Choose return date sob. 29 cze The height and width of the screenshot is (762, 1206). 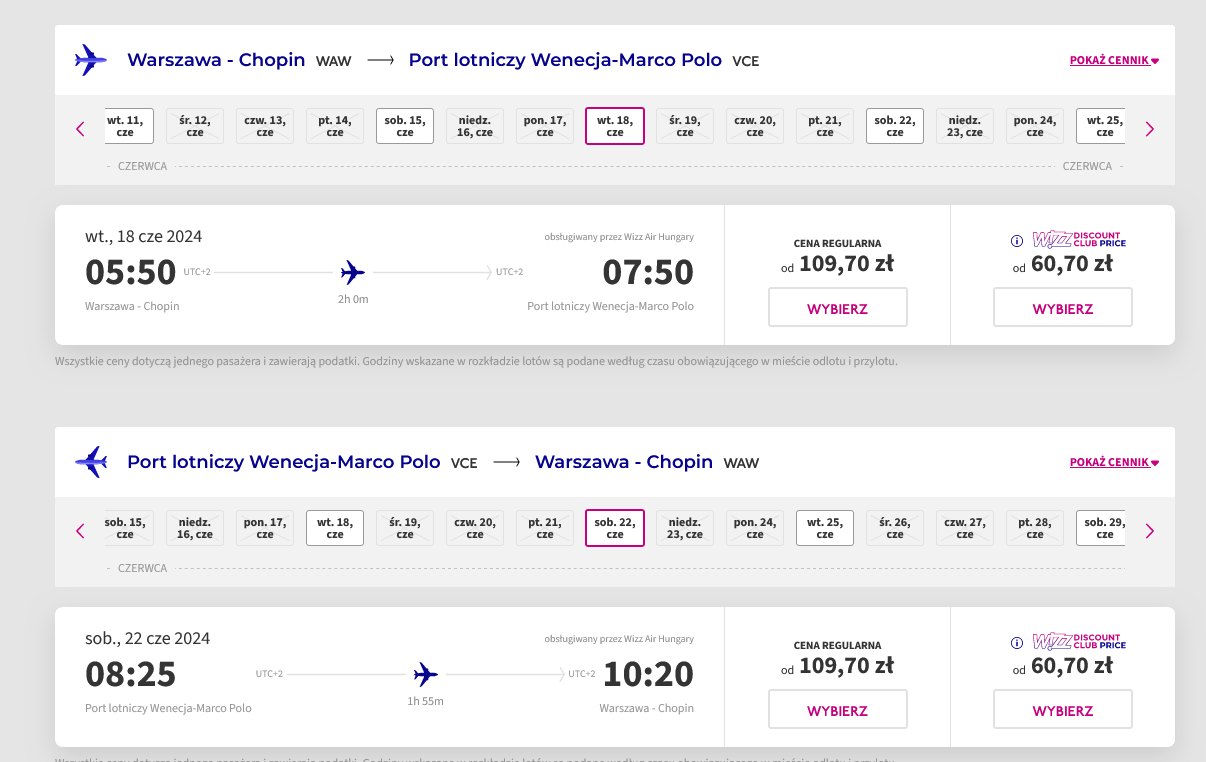pyautogui.click(x=1101, y=528)
